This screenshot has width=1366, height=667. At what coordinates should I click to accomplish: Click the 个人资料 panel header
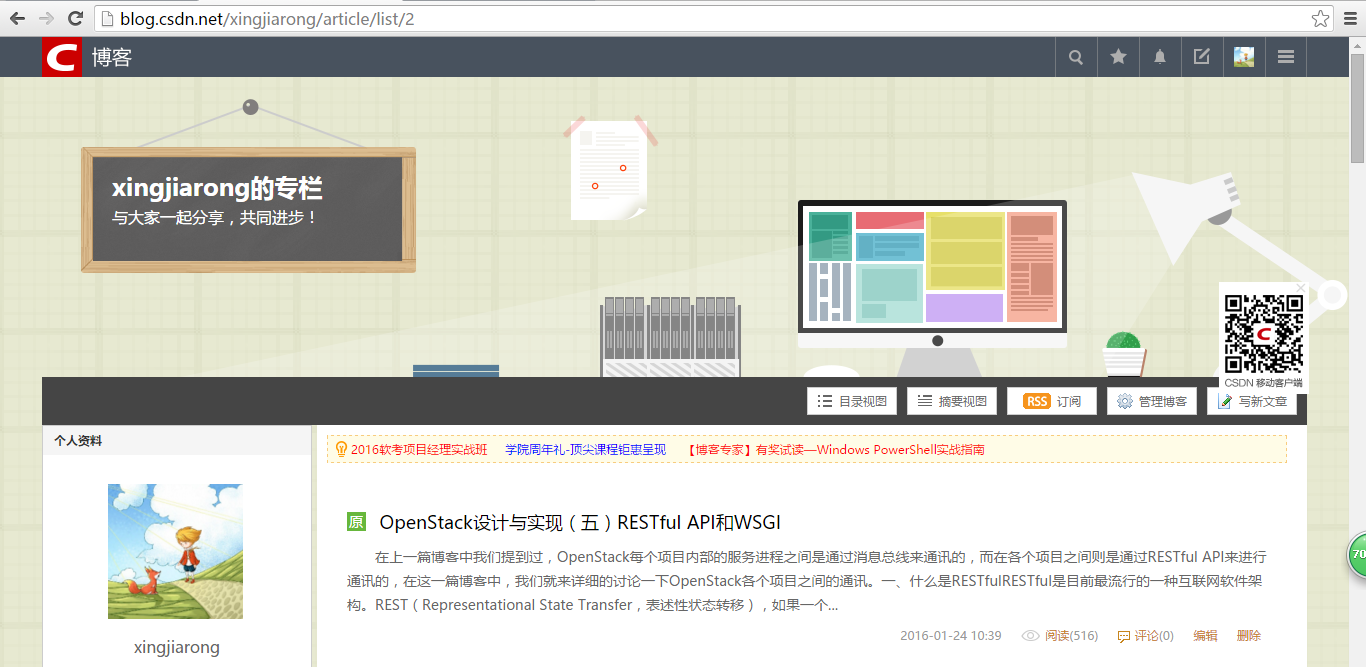point(177,440)
